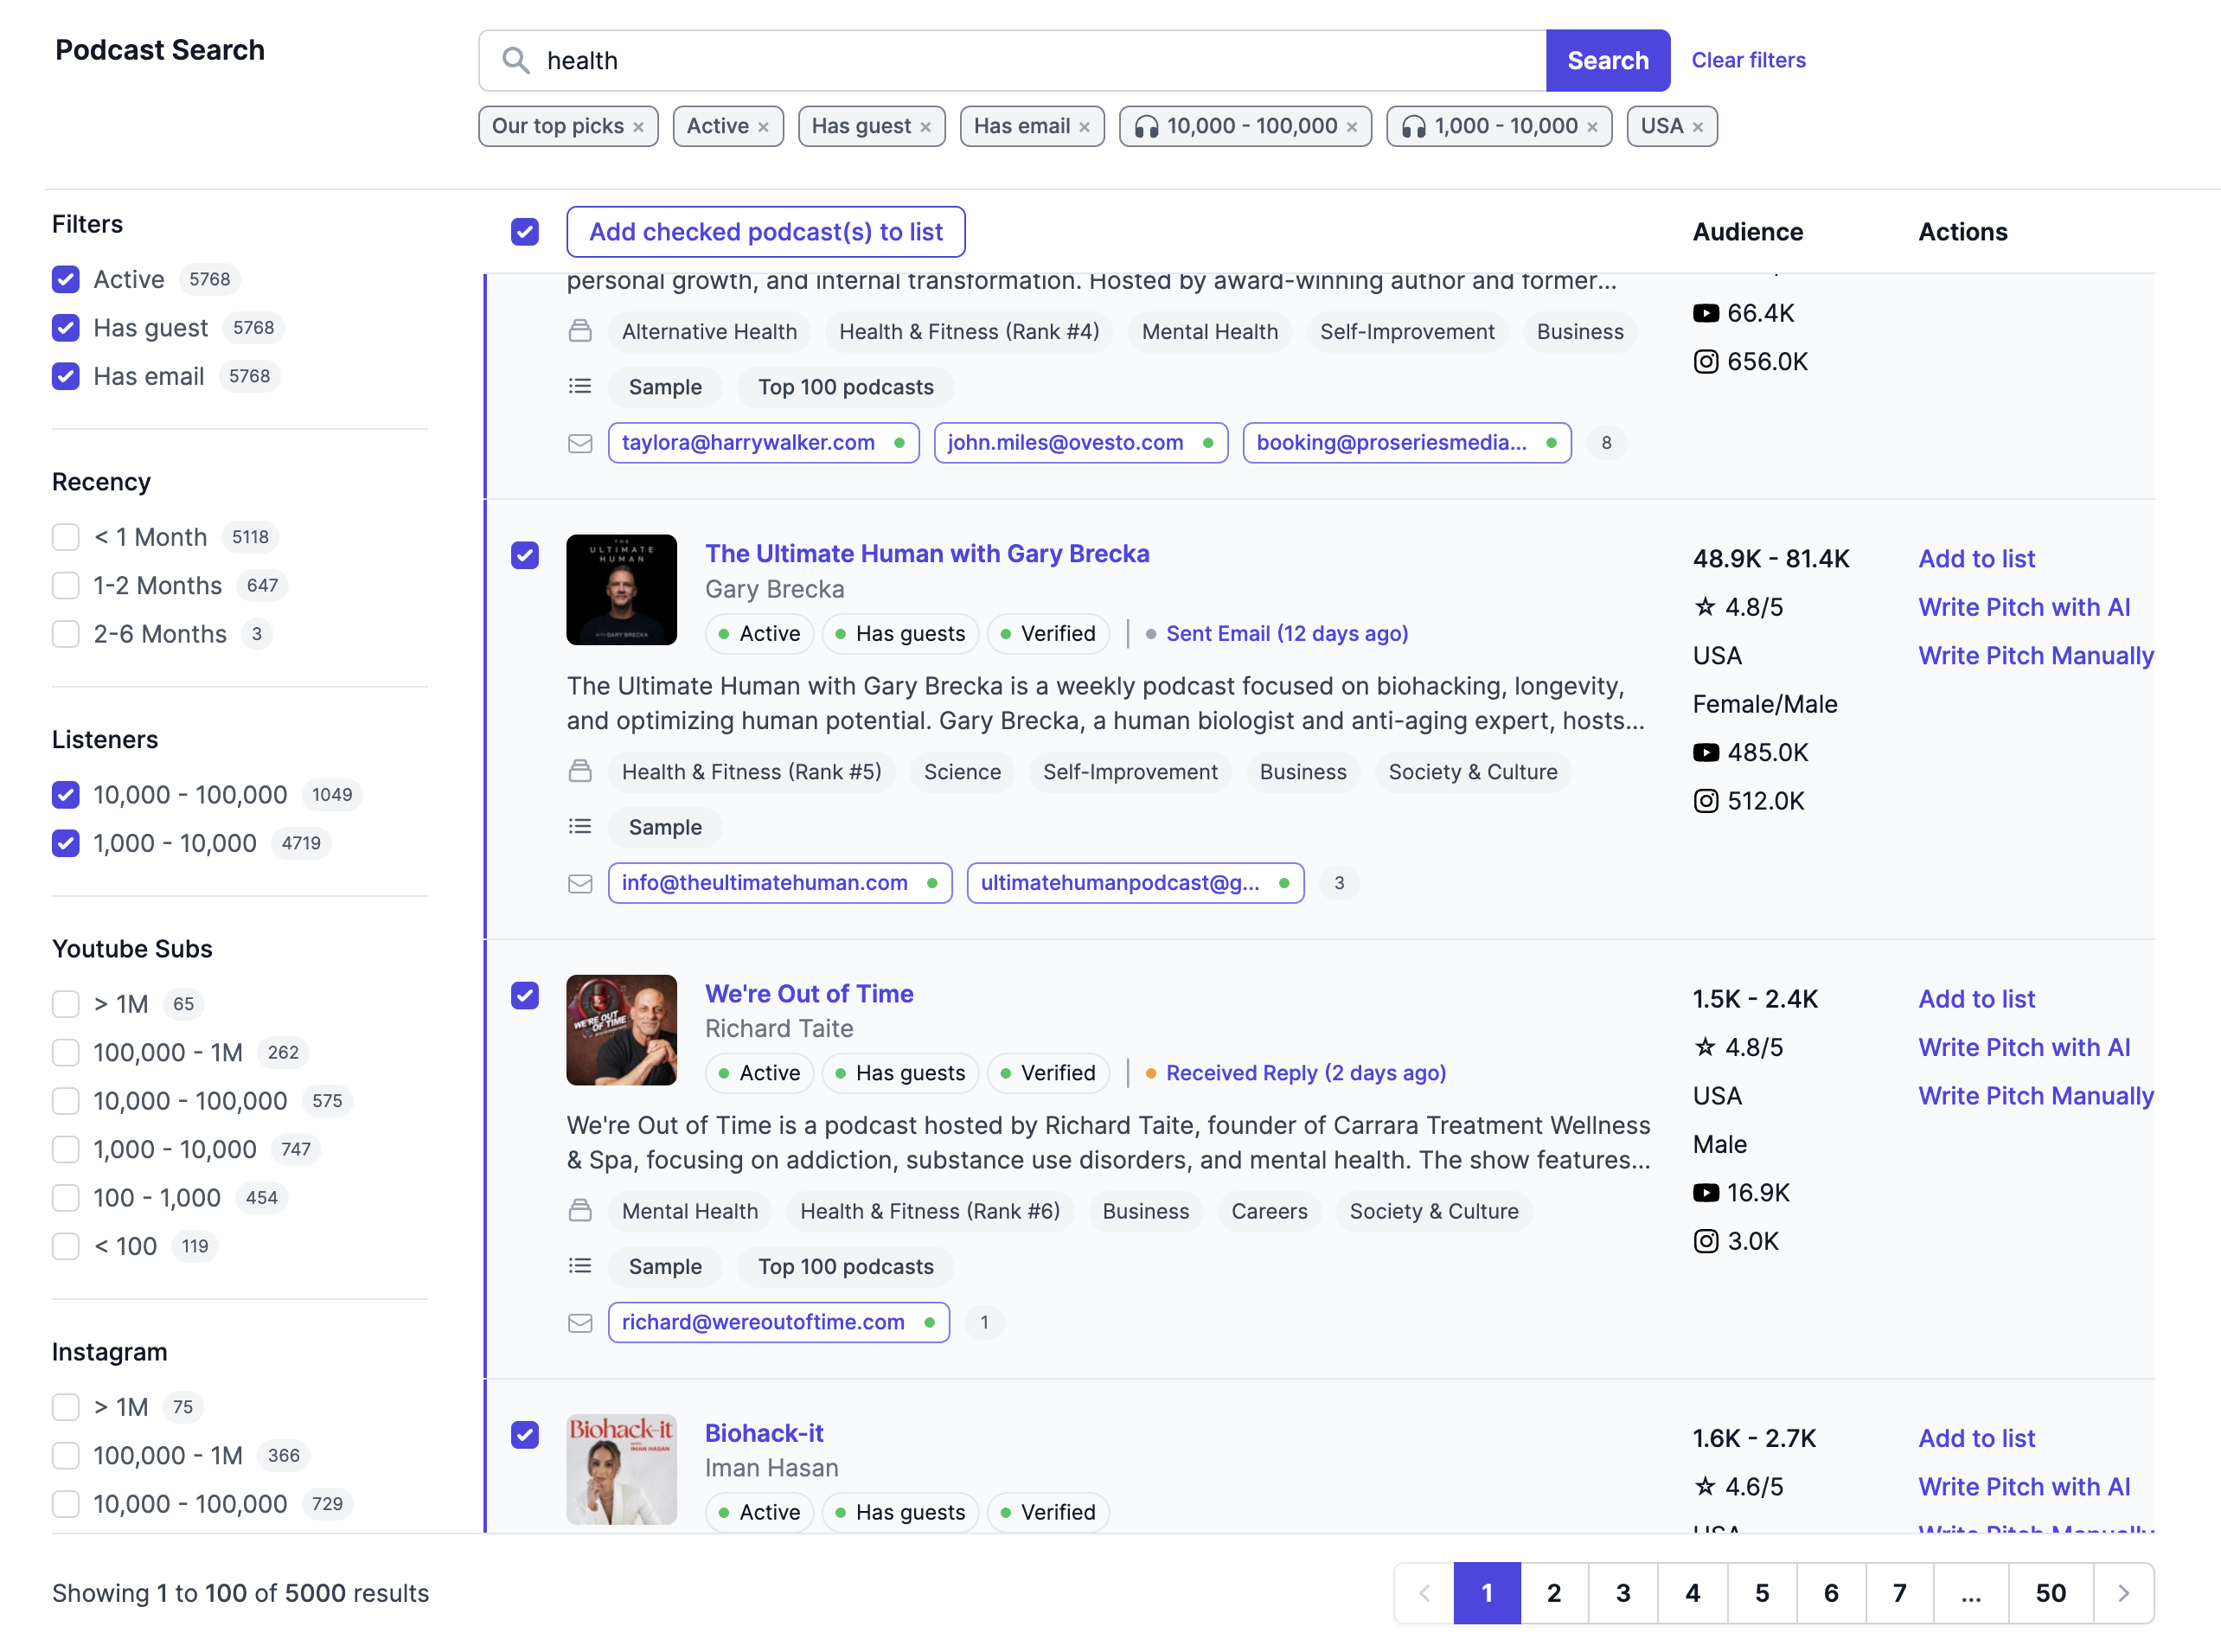Remove the 'Our top picks' filter chip
Viewport: 2221px width, 1652px height.
[x=638, y=127]
